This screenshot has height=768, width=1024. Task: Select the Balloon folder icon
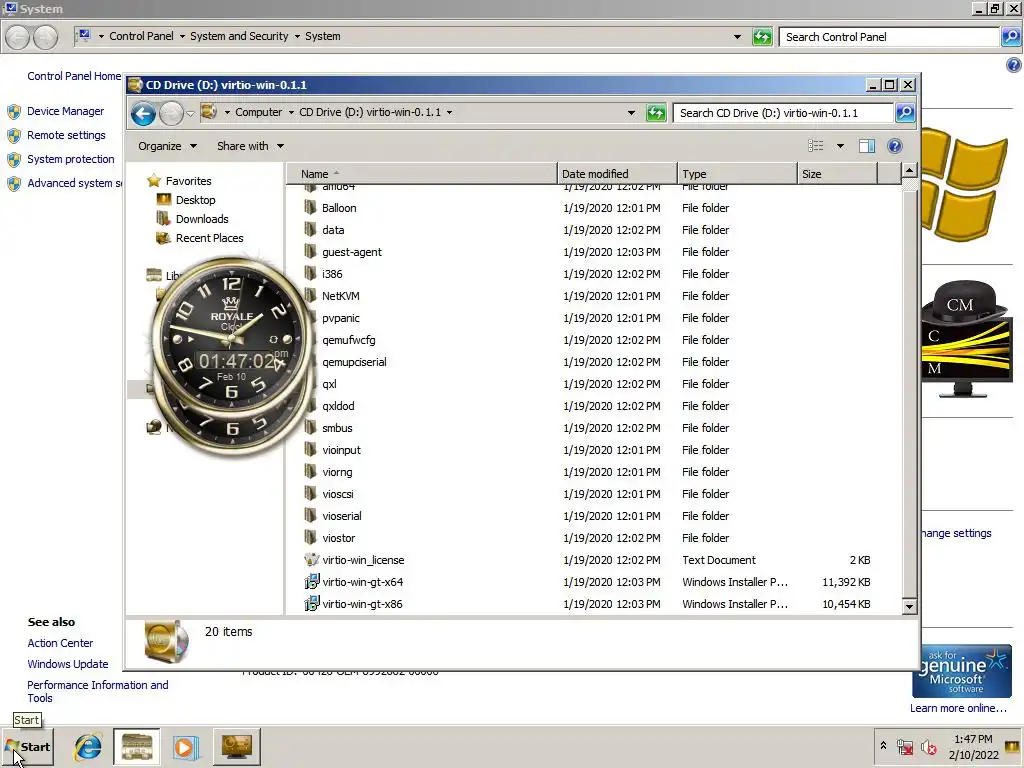pyautogui.click(x=311, y=208)
